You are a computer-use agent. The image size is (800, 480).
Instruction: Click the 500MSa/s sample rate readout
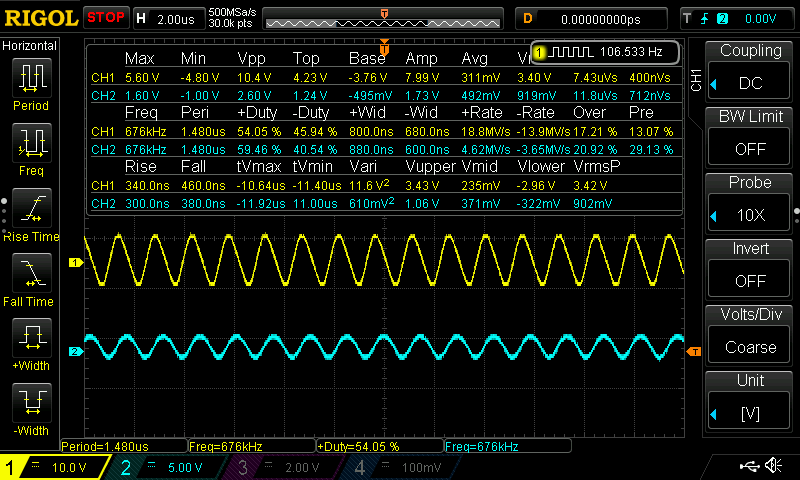pyautogui.click(x=232, y=13)
